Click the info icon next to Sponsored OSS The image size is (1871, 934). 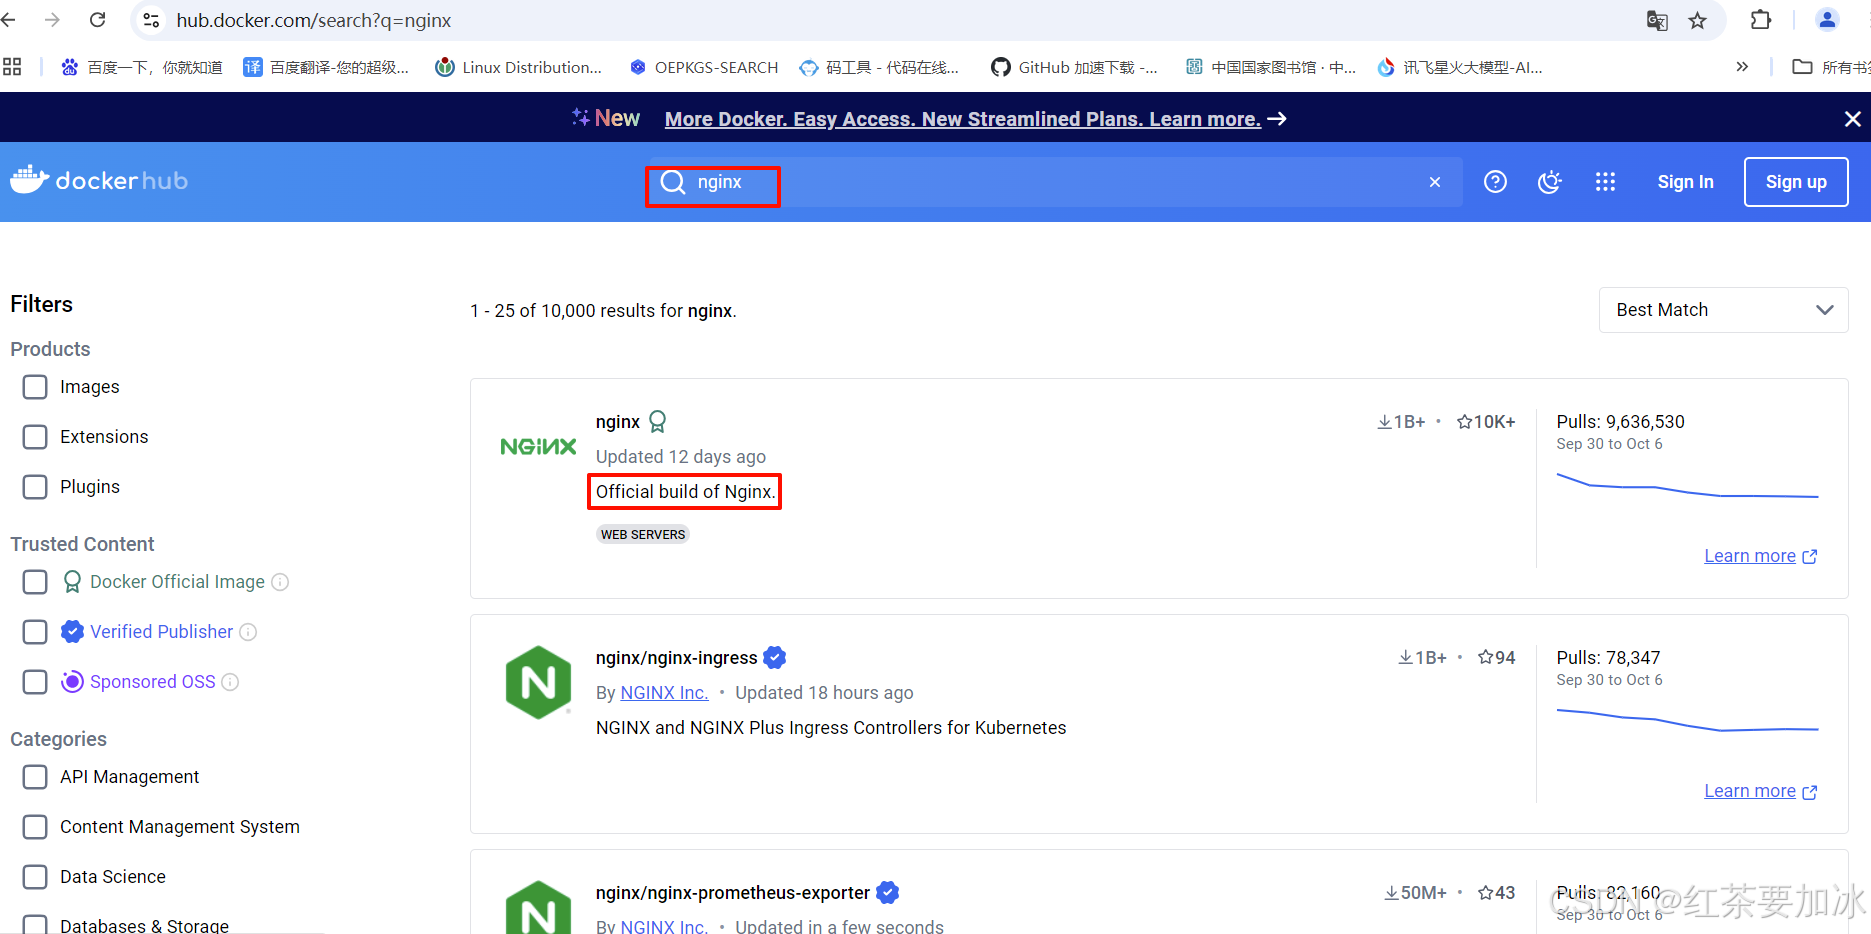230,682
